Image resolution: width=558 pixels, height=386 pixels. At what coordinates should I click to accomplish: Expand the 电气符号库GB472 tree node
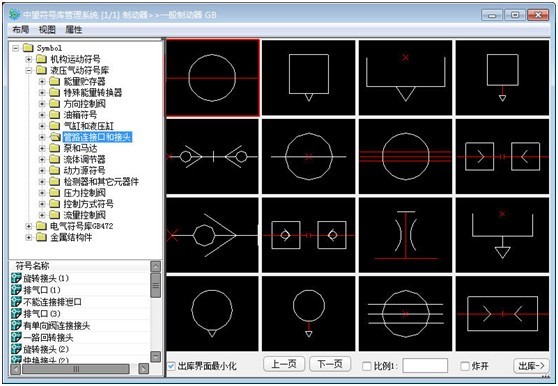tap(29, 226)
